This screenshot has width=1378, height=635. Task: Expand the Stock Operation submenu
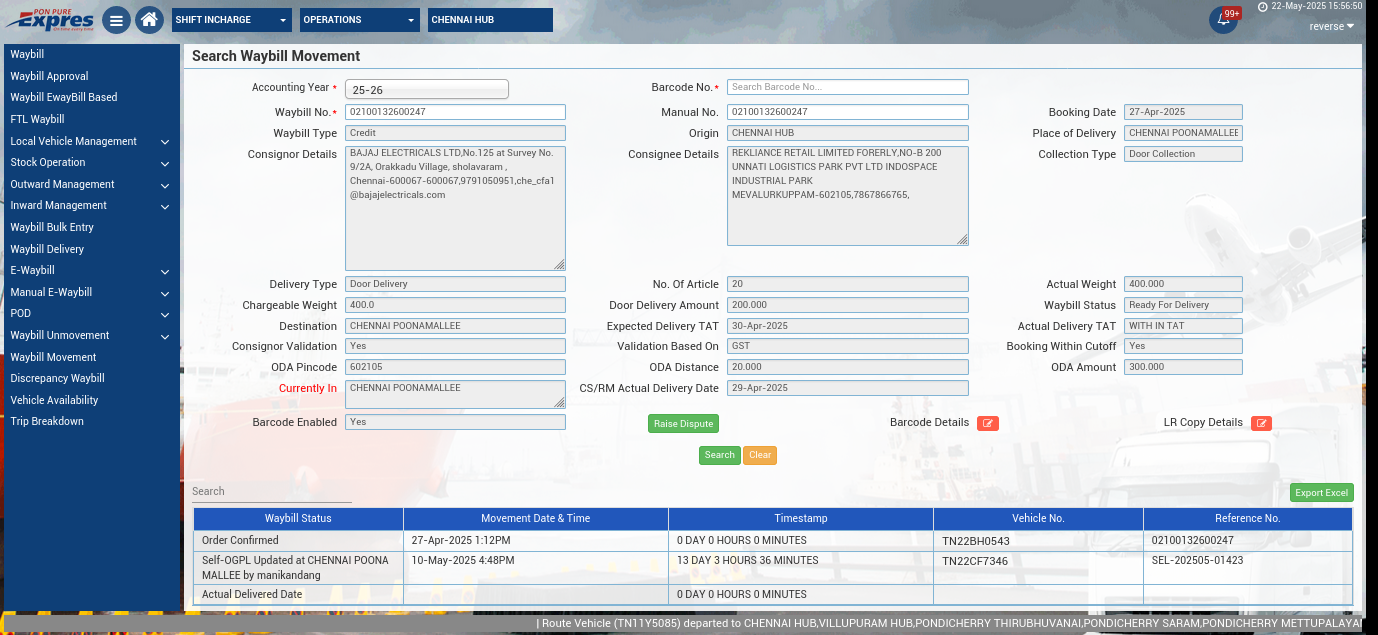tap(90, 162)
